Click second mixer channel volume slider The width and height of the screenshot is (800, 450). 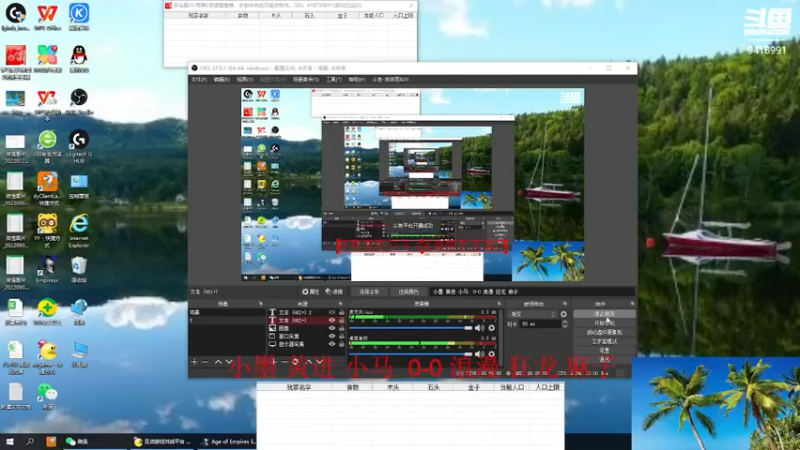pos(411,354)
